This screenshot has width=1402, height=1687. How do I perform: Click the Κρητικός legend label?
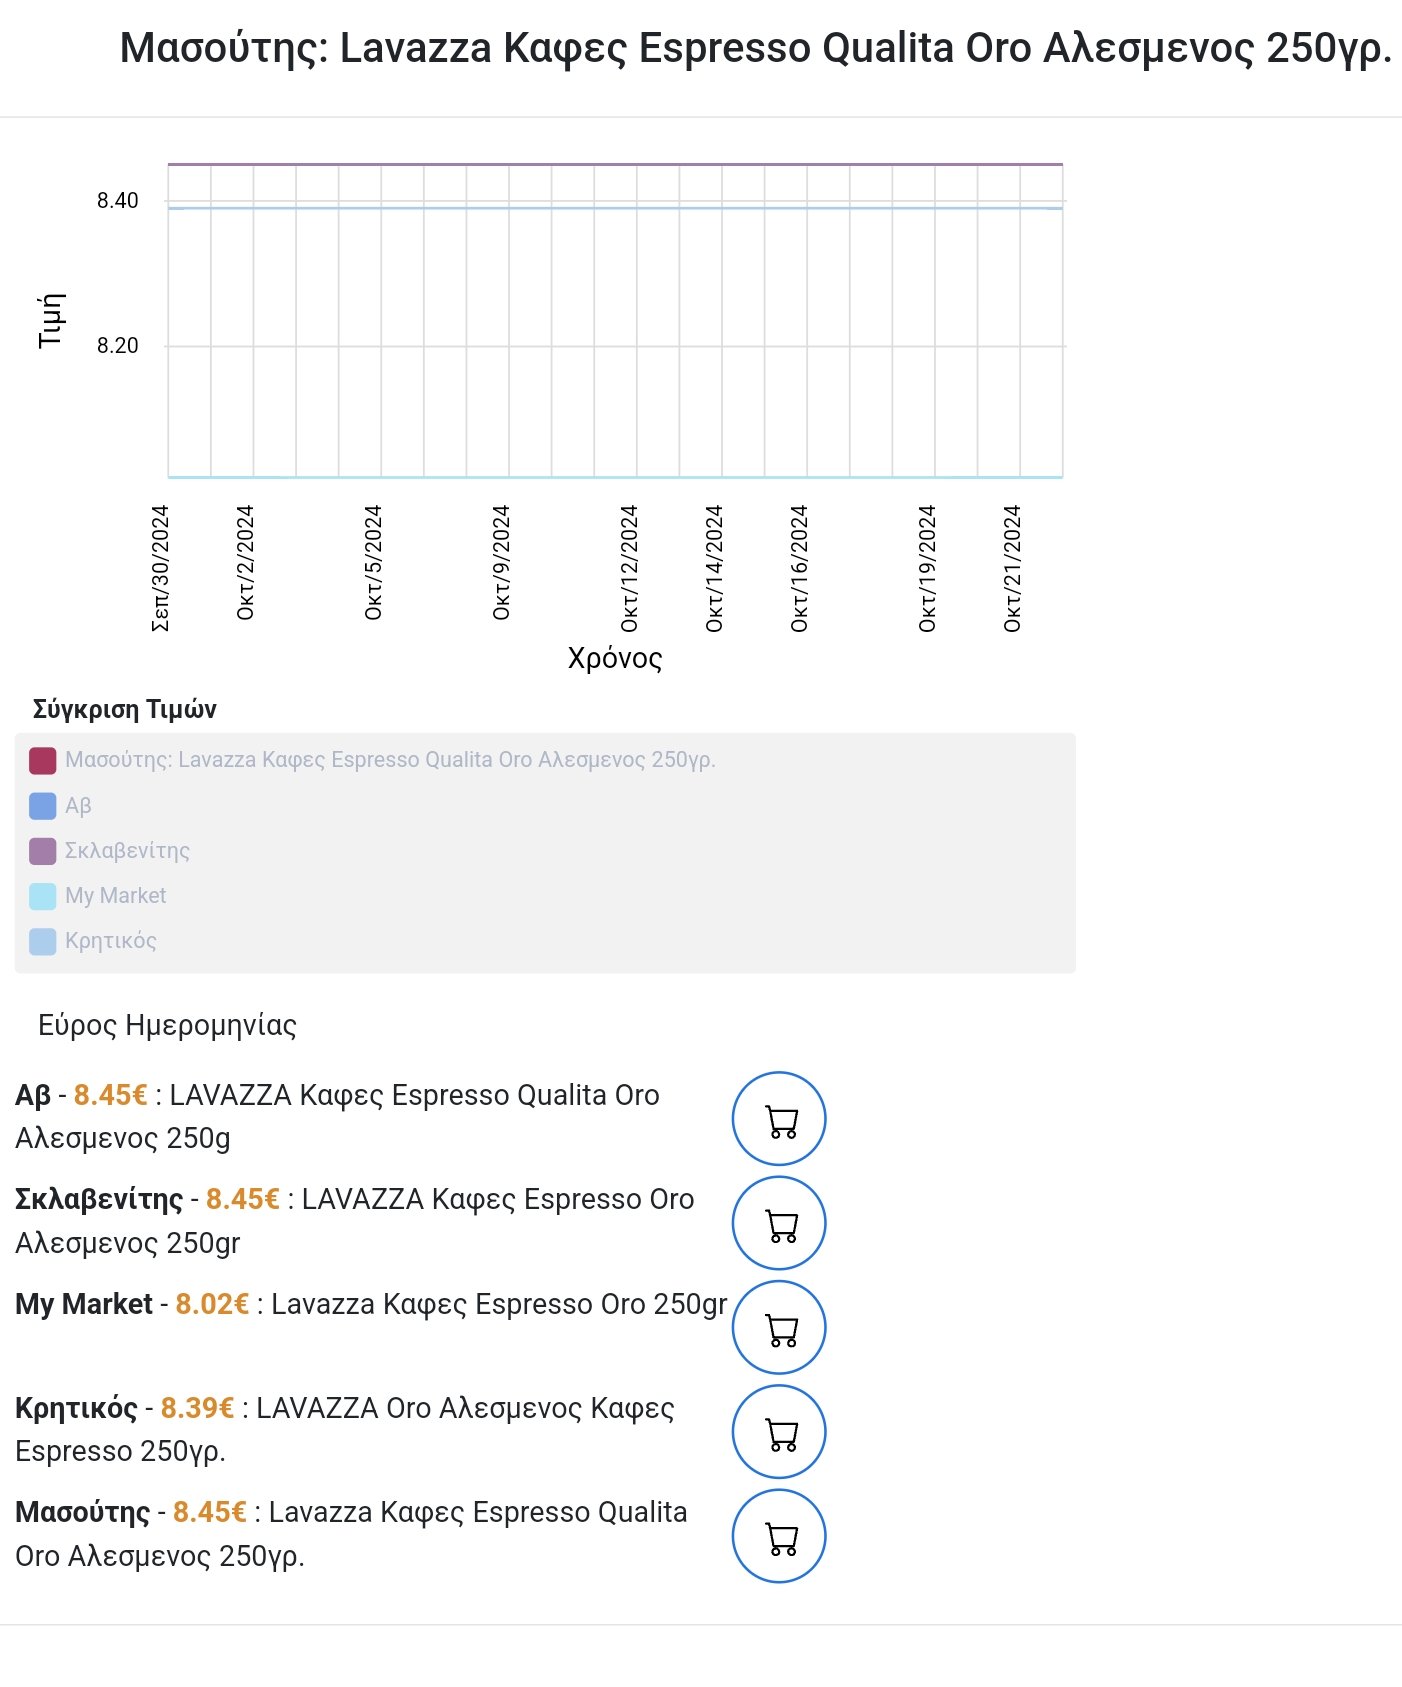pyautogui.click(x=110, y=941)
